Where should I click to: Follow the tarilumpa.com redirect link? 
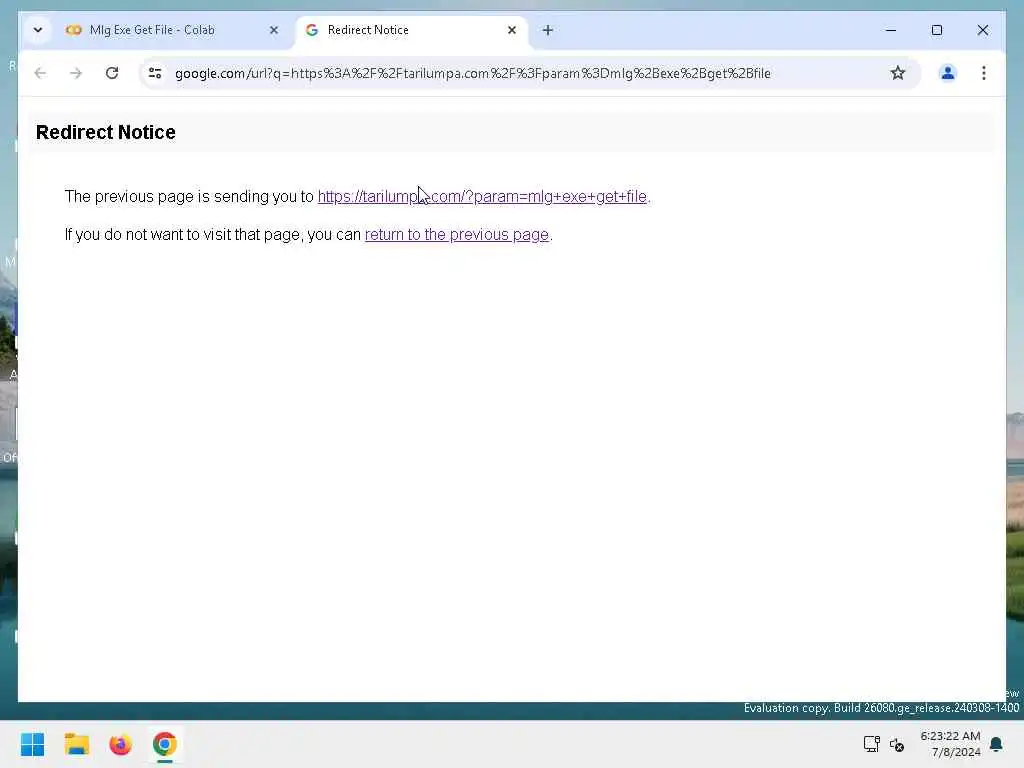pos(482,197)
